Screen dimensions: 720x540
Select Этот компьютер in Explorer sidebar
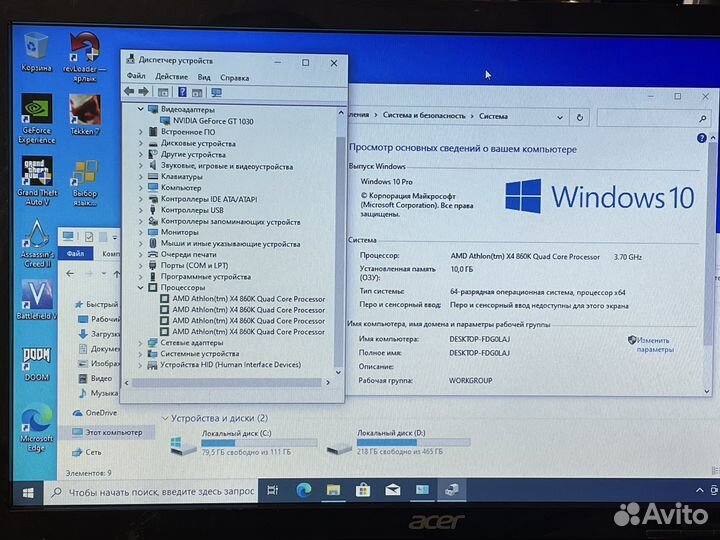click(x=107, y=433)
